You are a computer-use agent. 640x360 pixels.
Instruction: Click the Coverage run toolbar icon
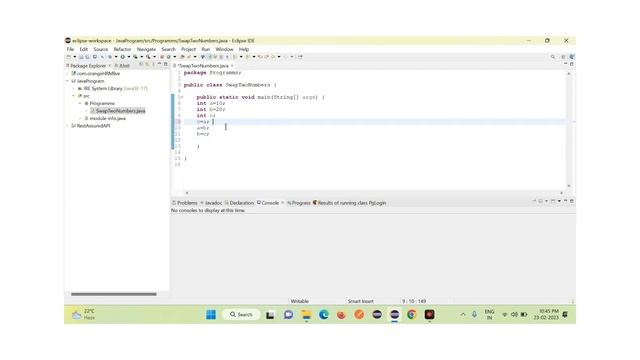pyautogui.click(x=135, y=57)
